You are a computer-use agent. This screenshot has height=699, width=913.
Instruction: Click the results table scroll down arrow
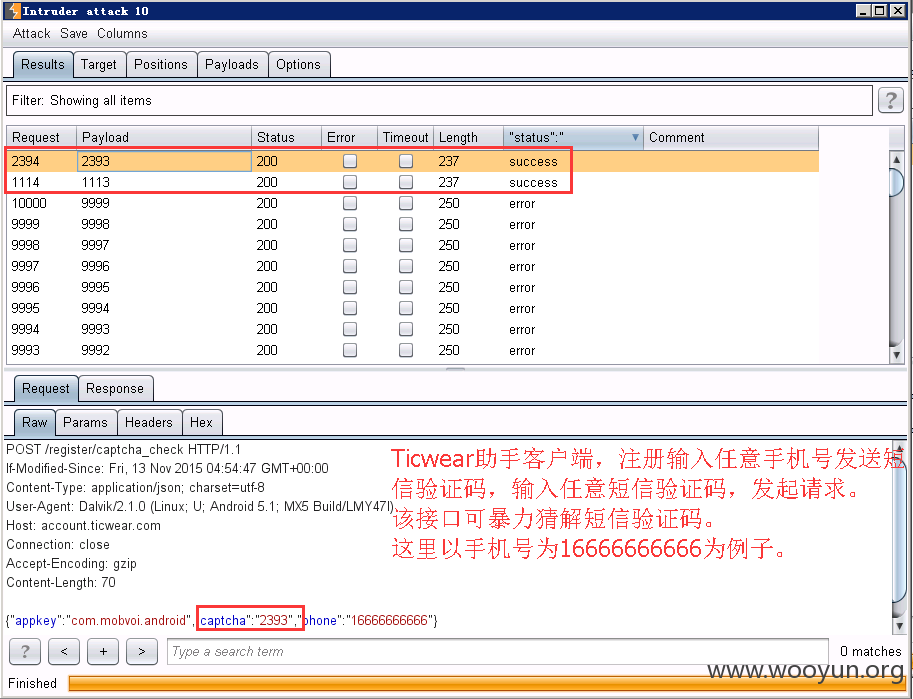(x=897, y=355)
